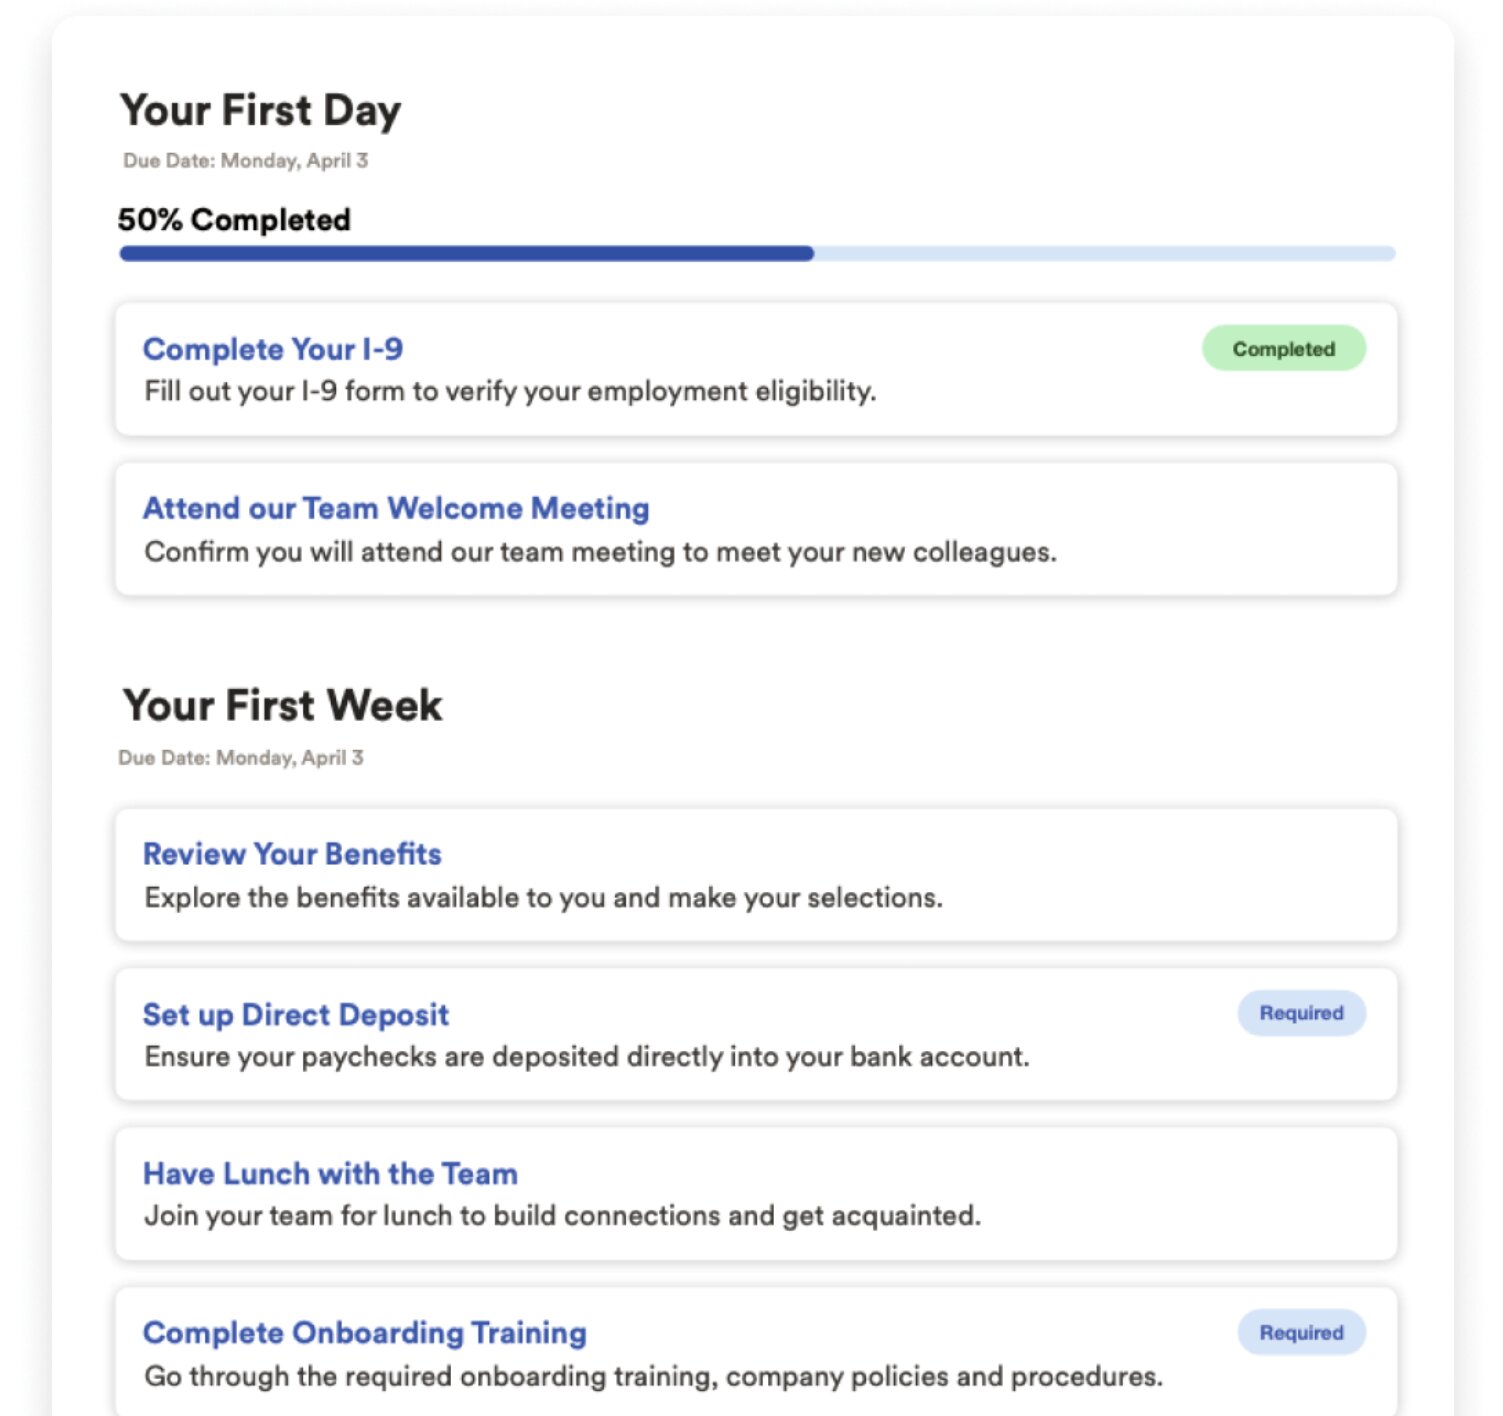Open the Set up Direct Deposit link

click(x=295, y=1014)
